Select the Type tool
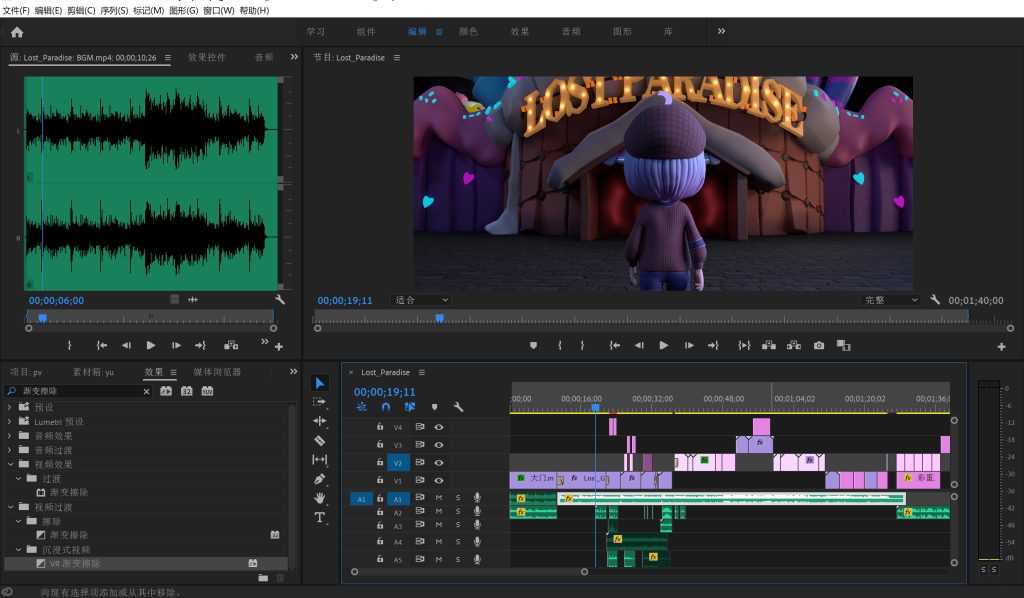The height and width of the screenshot is (598, 1024). 319,518
